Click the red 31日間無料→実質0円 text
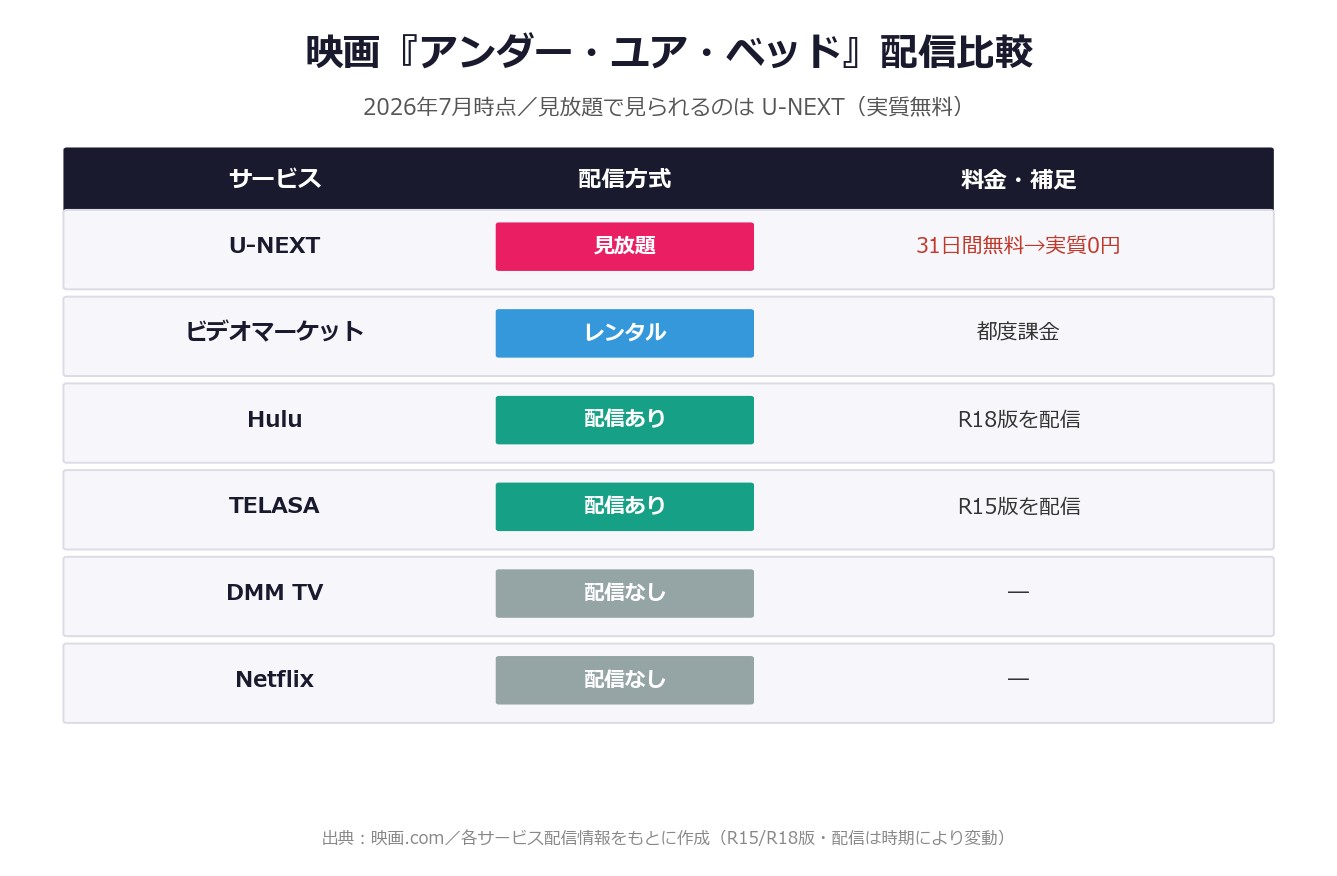 tap(1018, 246)
